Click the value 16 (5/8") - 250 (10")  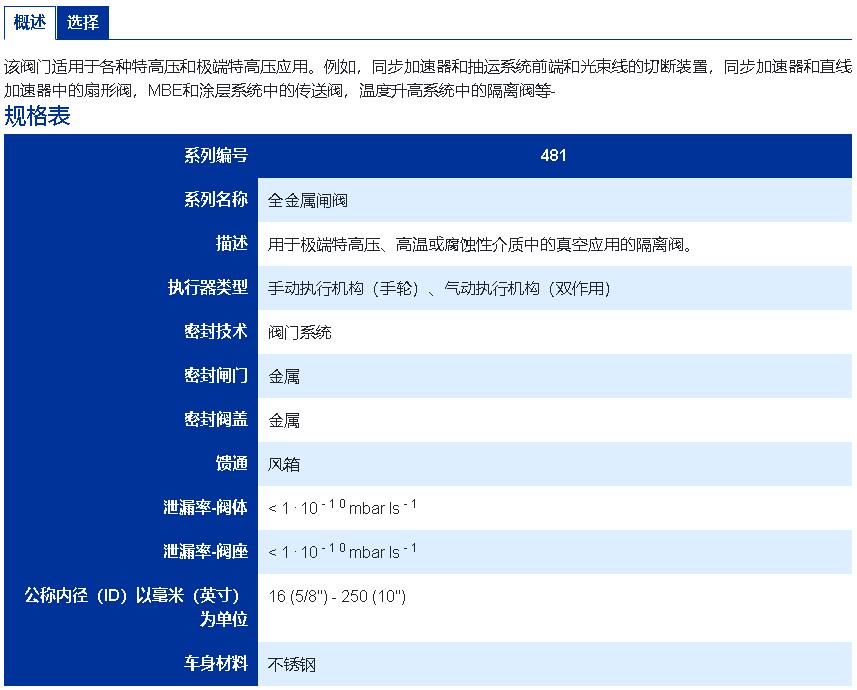[337, 596]
